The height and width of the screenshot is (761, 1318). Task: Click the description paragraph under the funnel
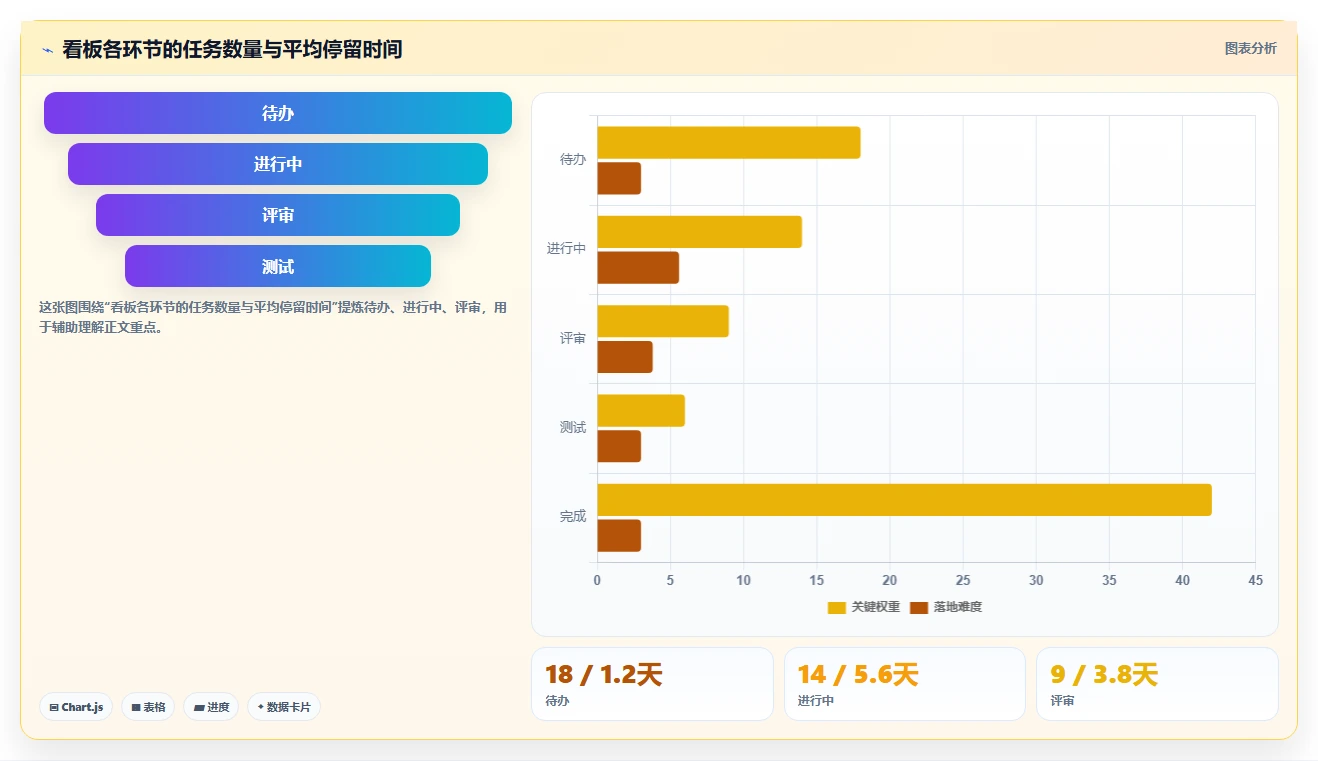[273, 317]
